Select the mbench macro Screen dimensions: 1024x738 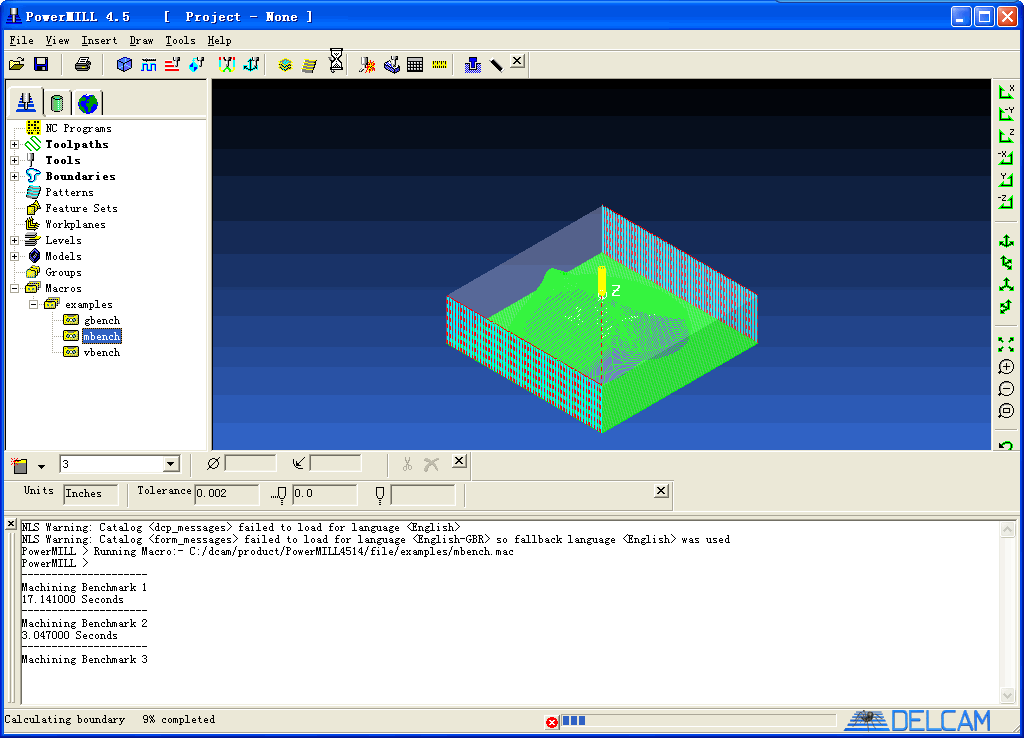[102, 336]
